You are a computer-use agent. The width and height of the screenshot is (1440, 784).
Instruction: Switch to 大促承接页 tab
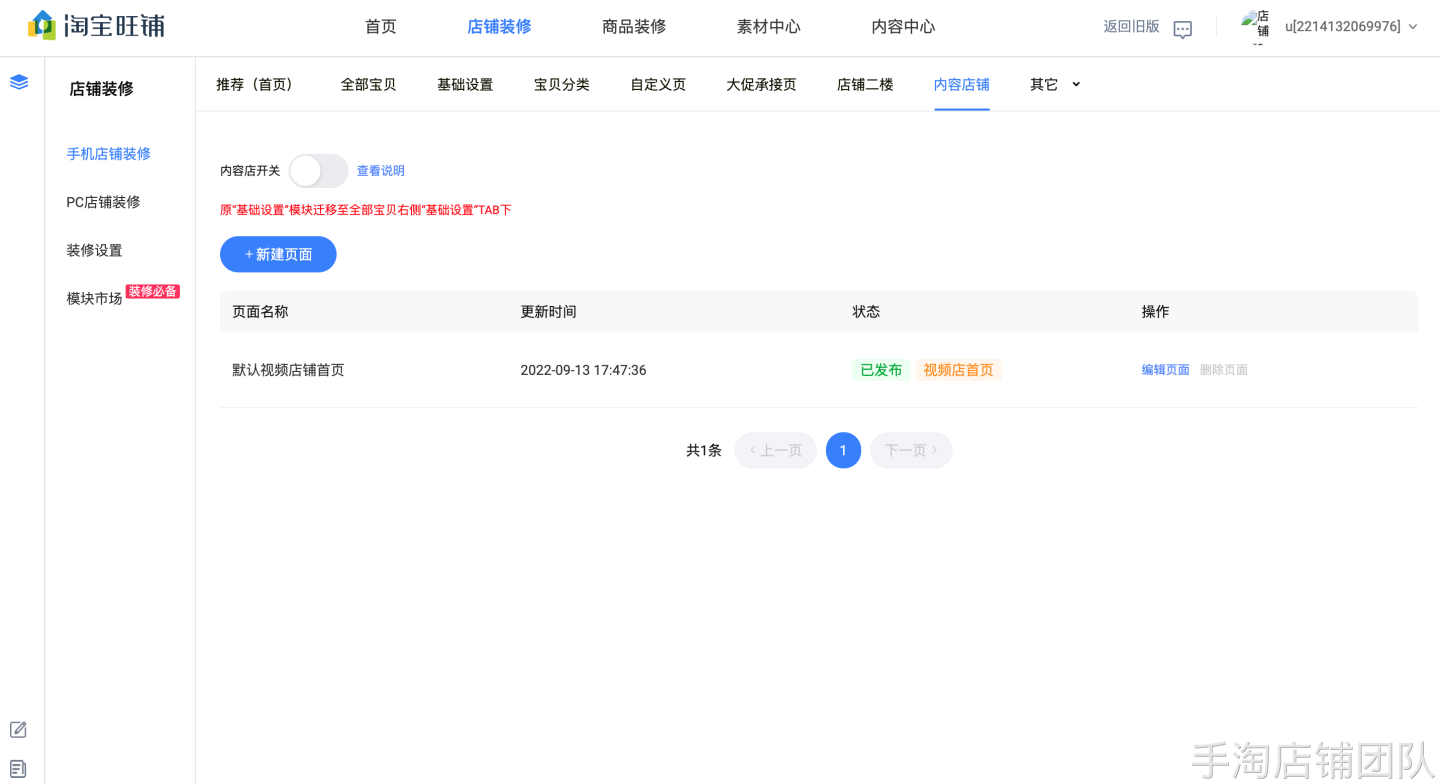pyautogui.click(x=762, y=84)
